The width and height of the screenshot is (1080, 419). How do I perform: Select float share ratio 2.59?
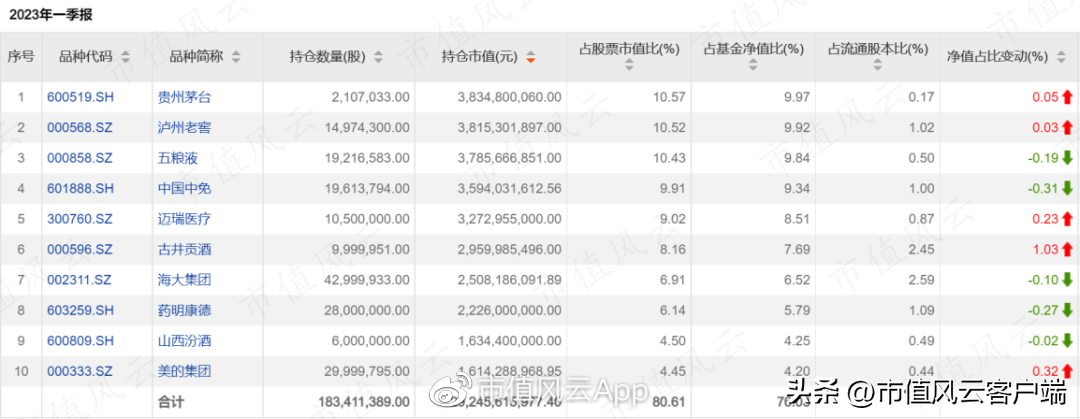(924, 280)
